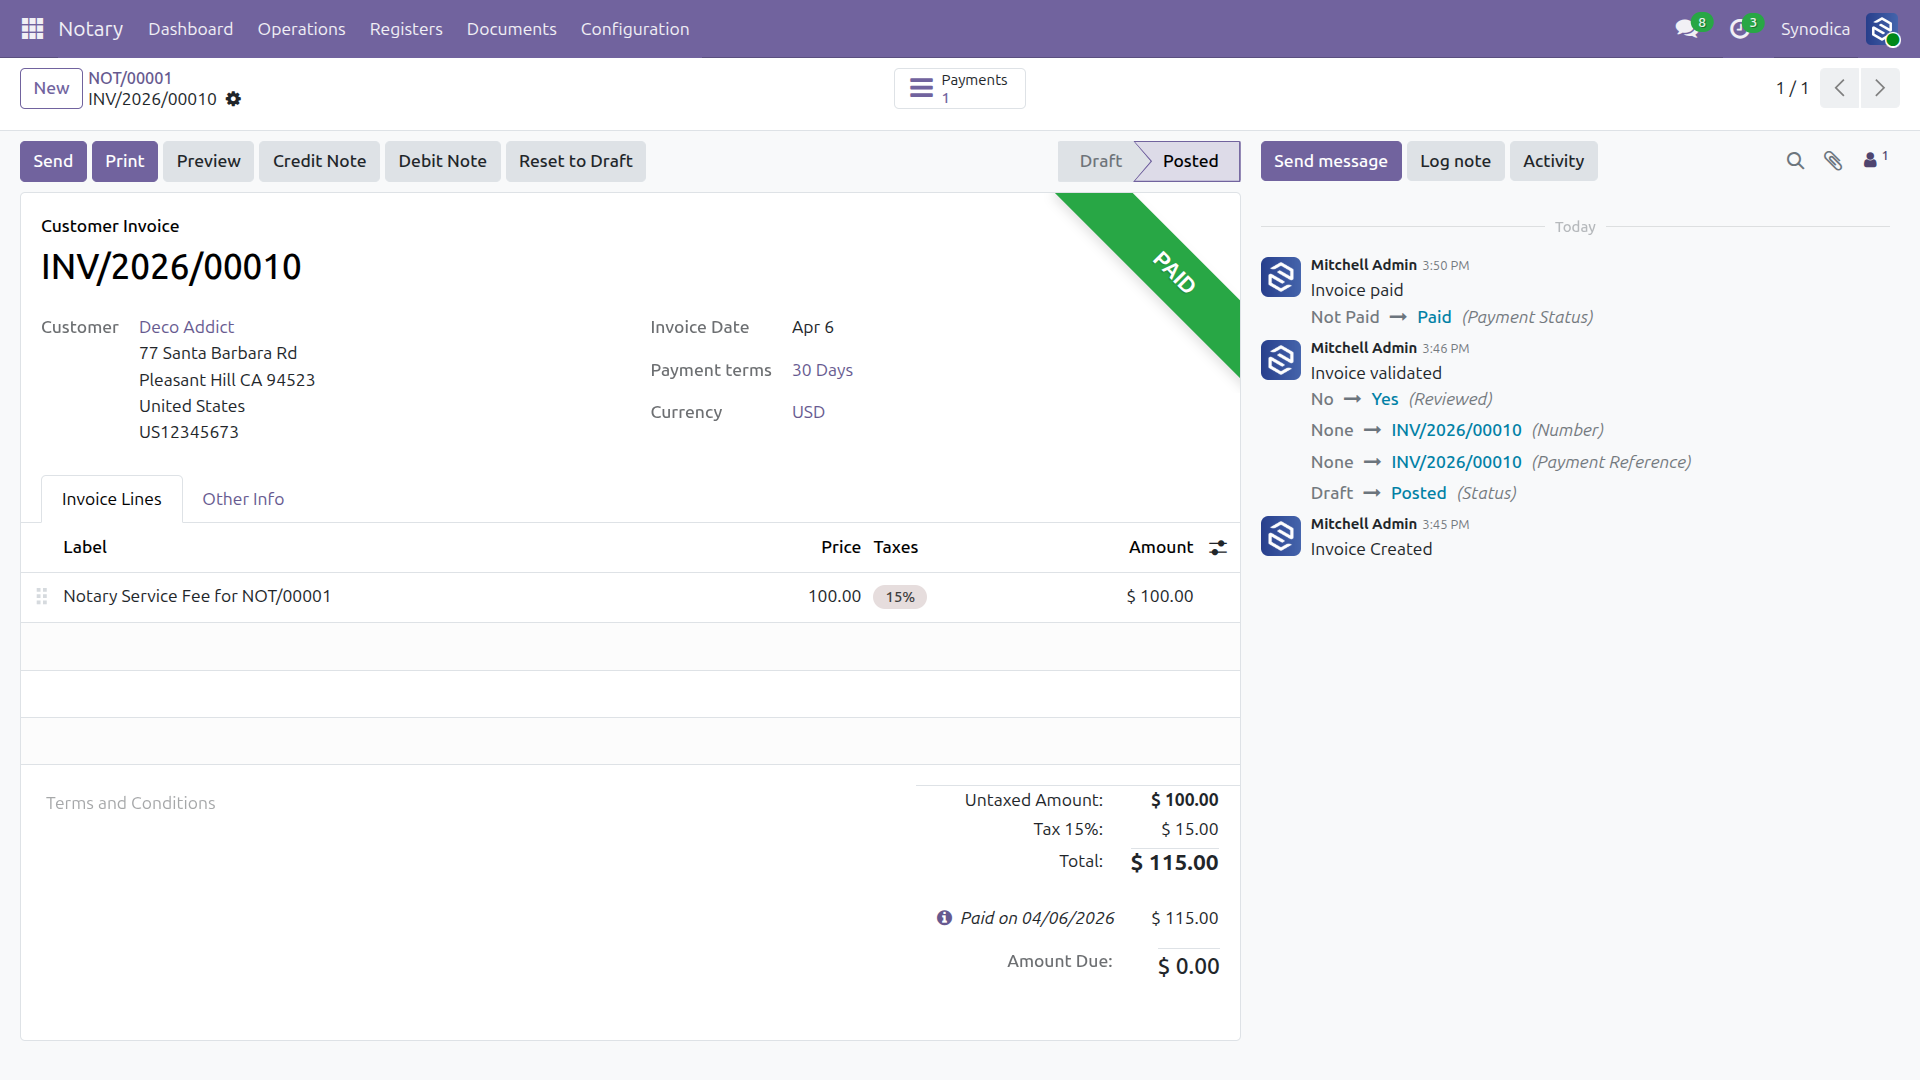Click Reset to Draft
Screen dimensions: 1920x1080
click(x=575, y=161)
